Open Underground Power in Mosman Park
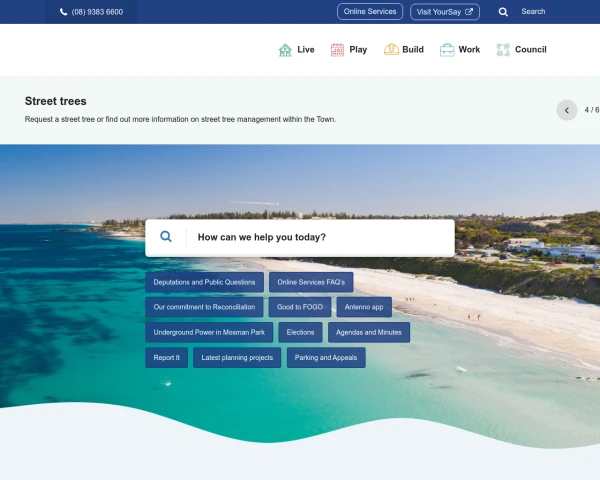This screenshot has width=600, height=480. [209, 332]
